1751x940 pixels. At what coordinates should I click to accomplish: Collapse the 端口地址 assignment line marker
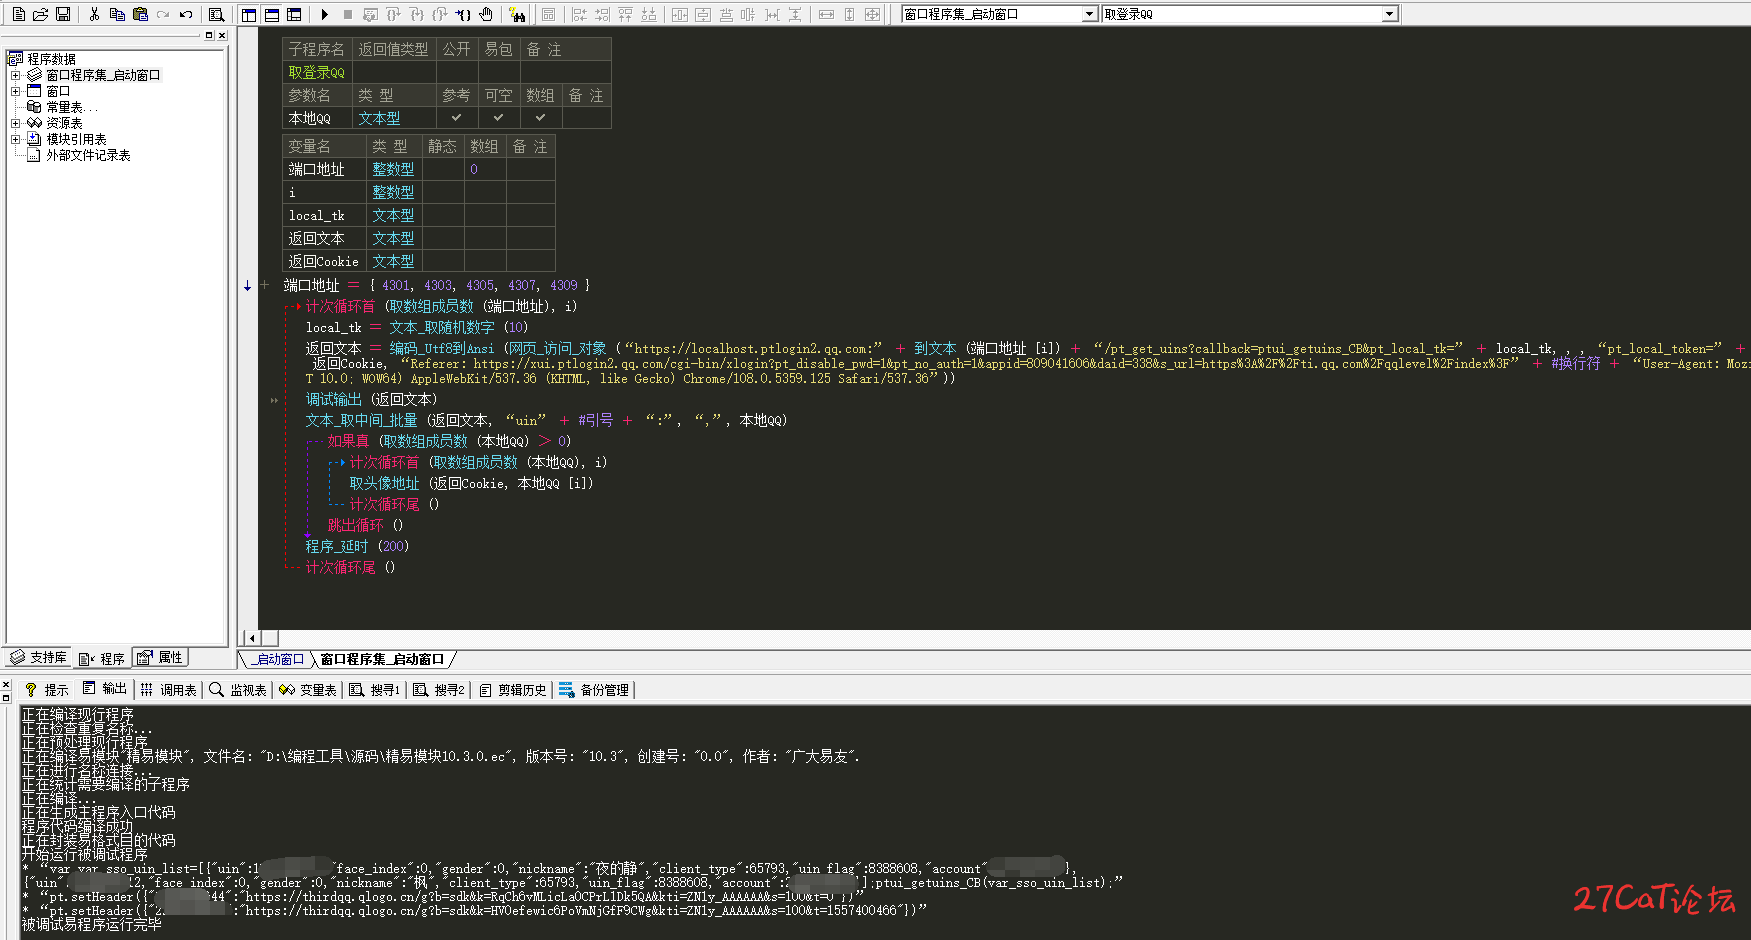pos(265,285)
